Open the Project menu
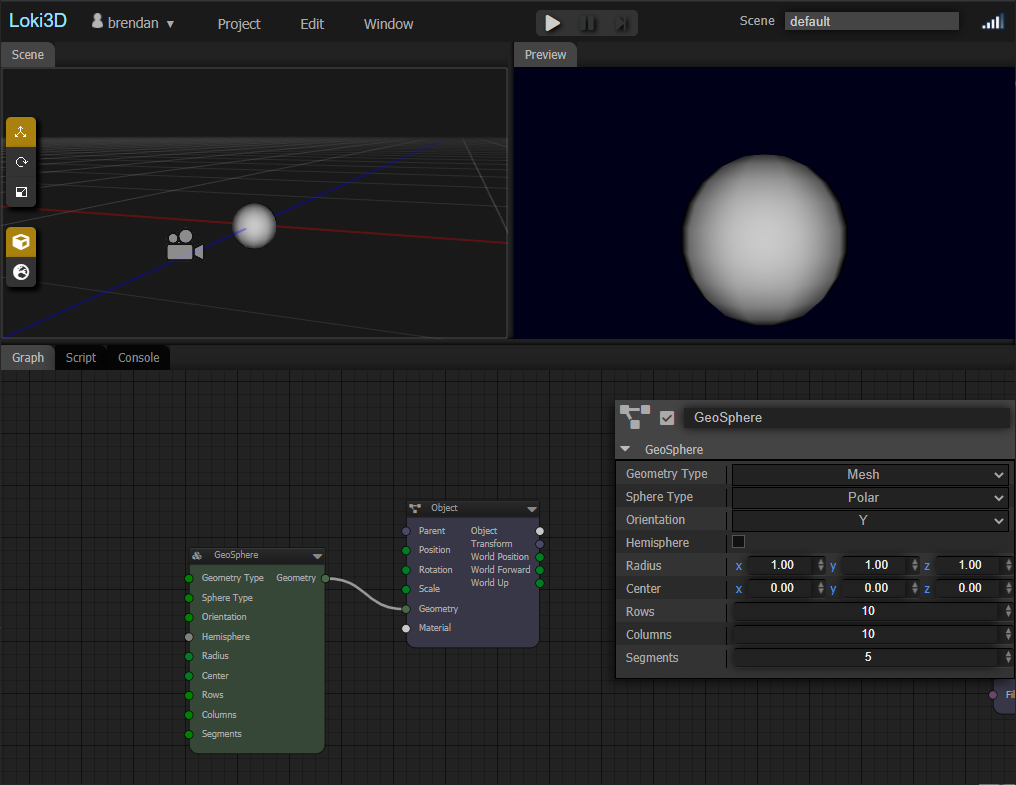This screenshot has width=1016, height=785. coord(238,23)
